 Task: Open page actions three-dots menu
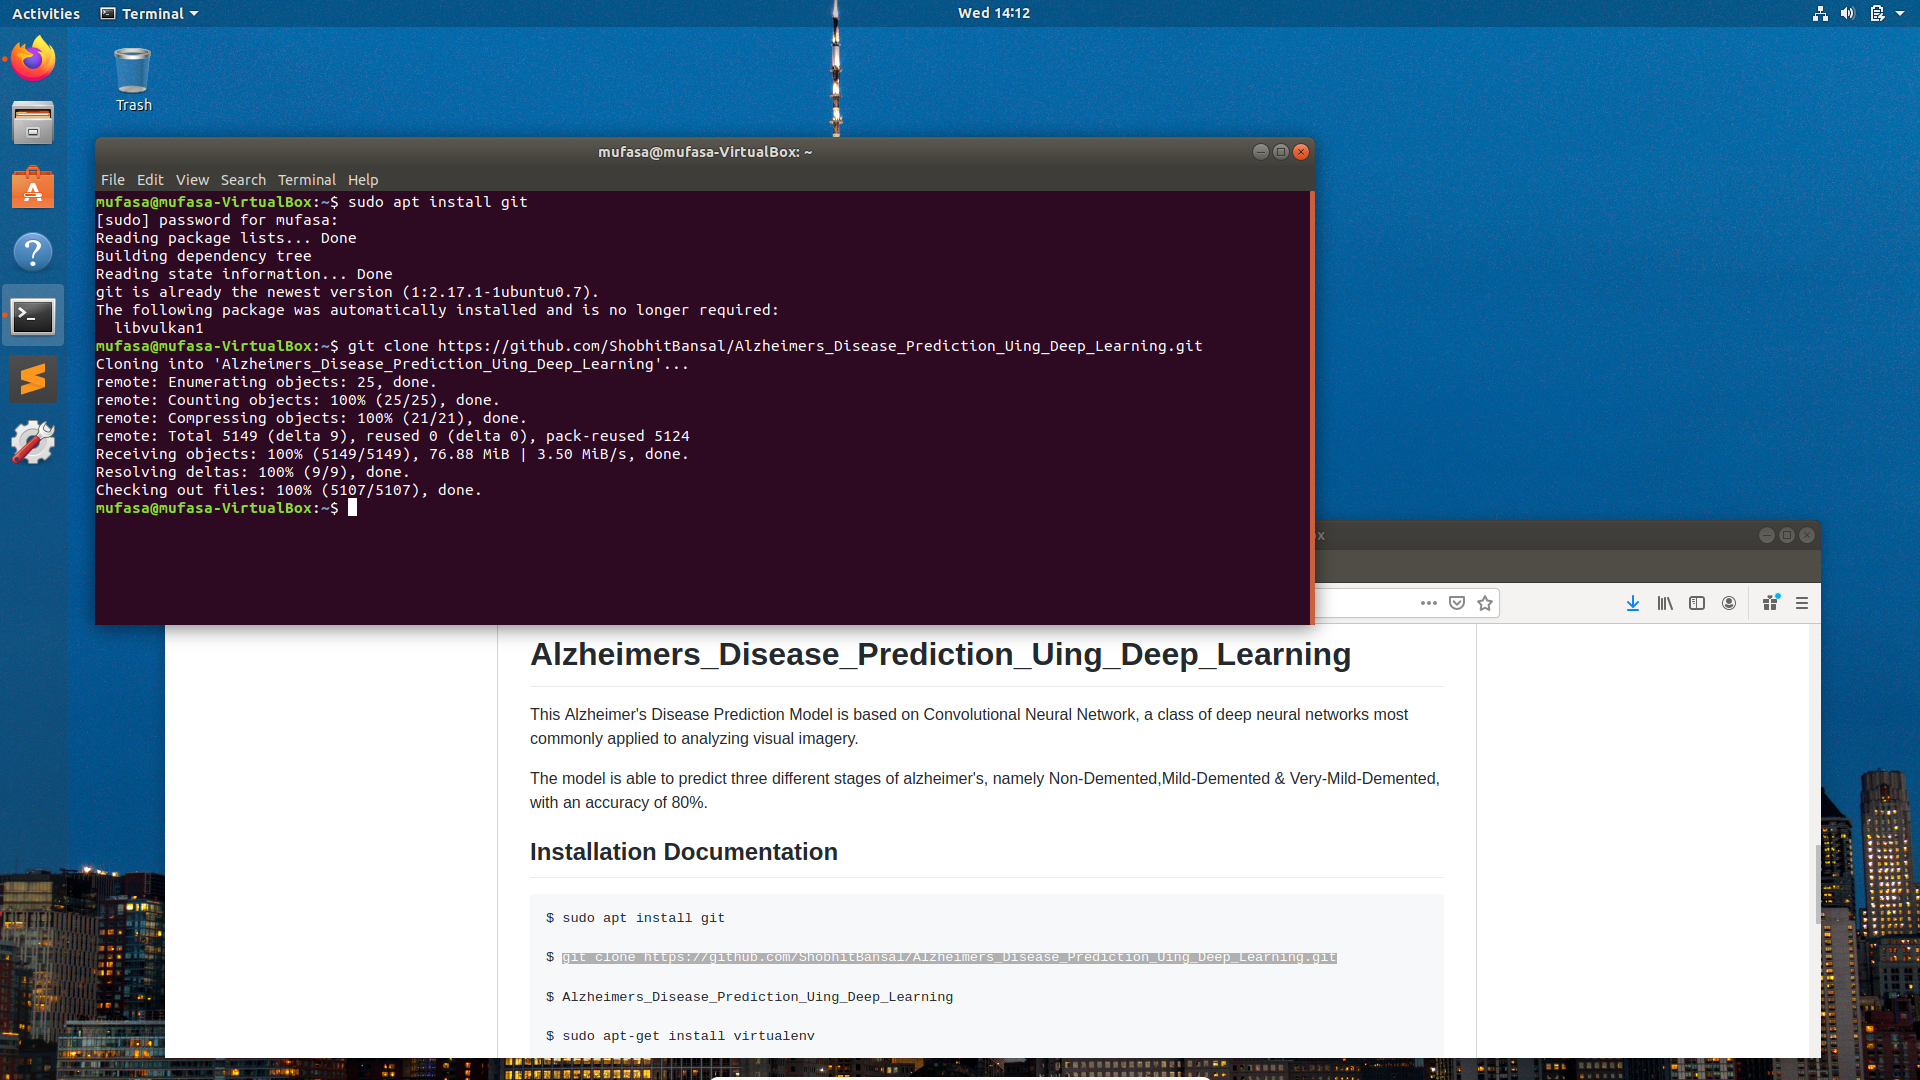[x=1429, y=603]
